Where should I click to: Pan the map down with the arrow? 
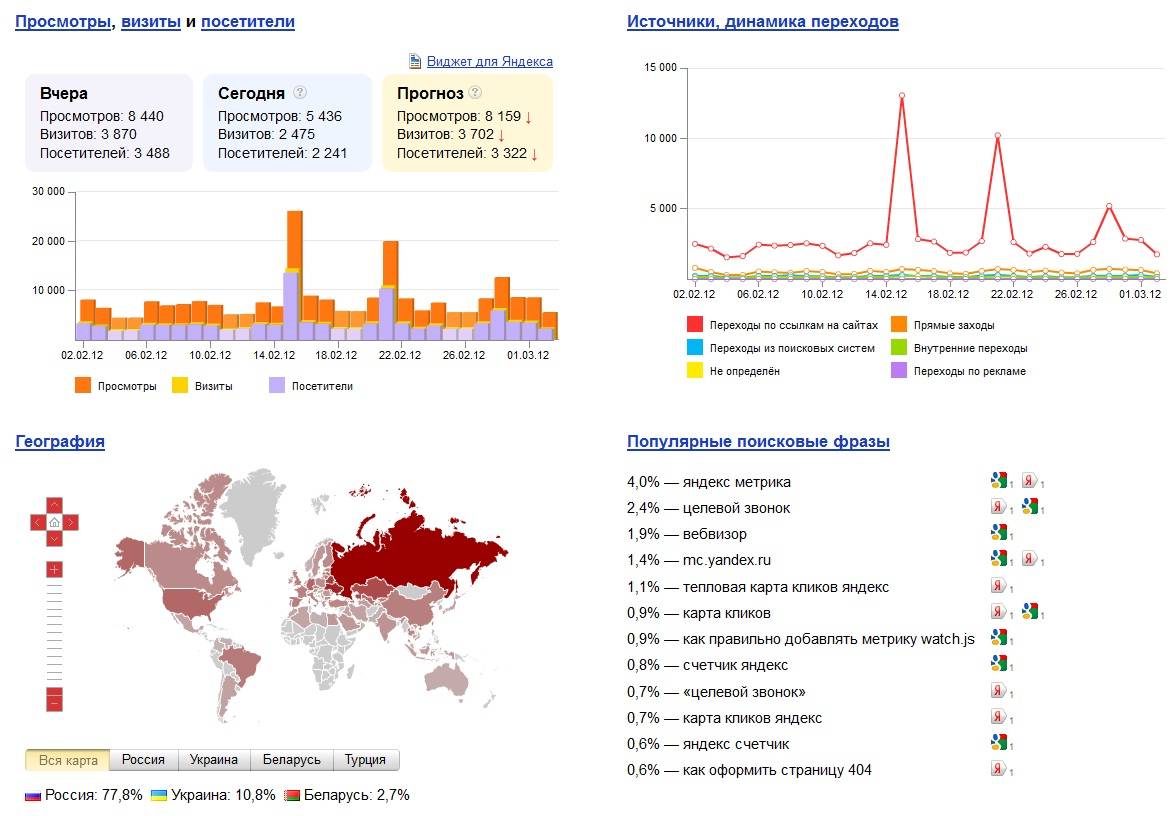54,539
